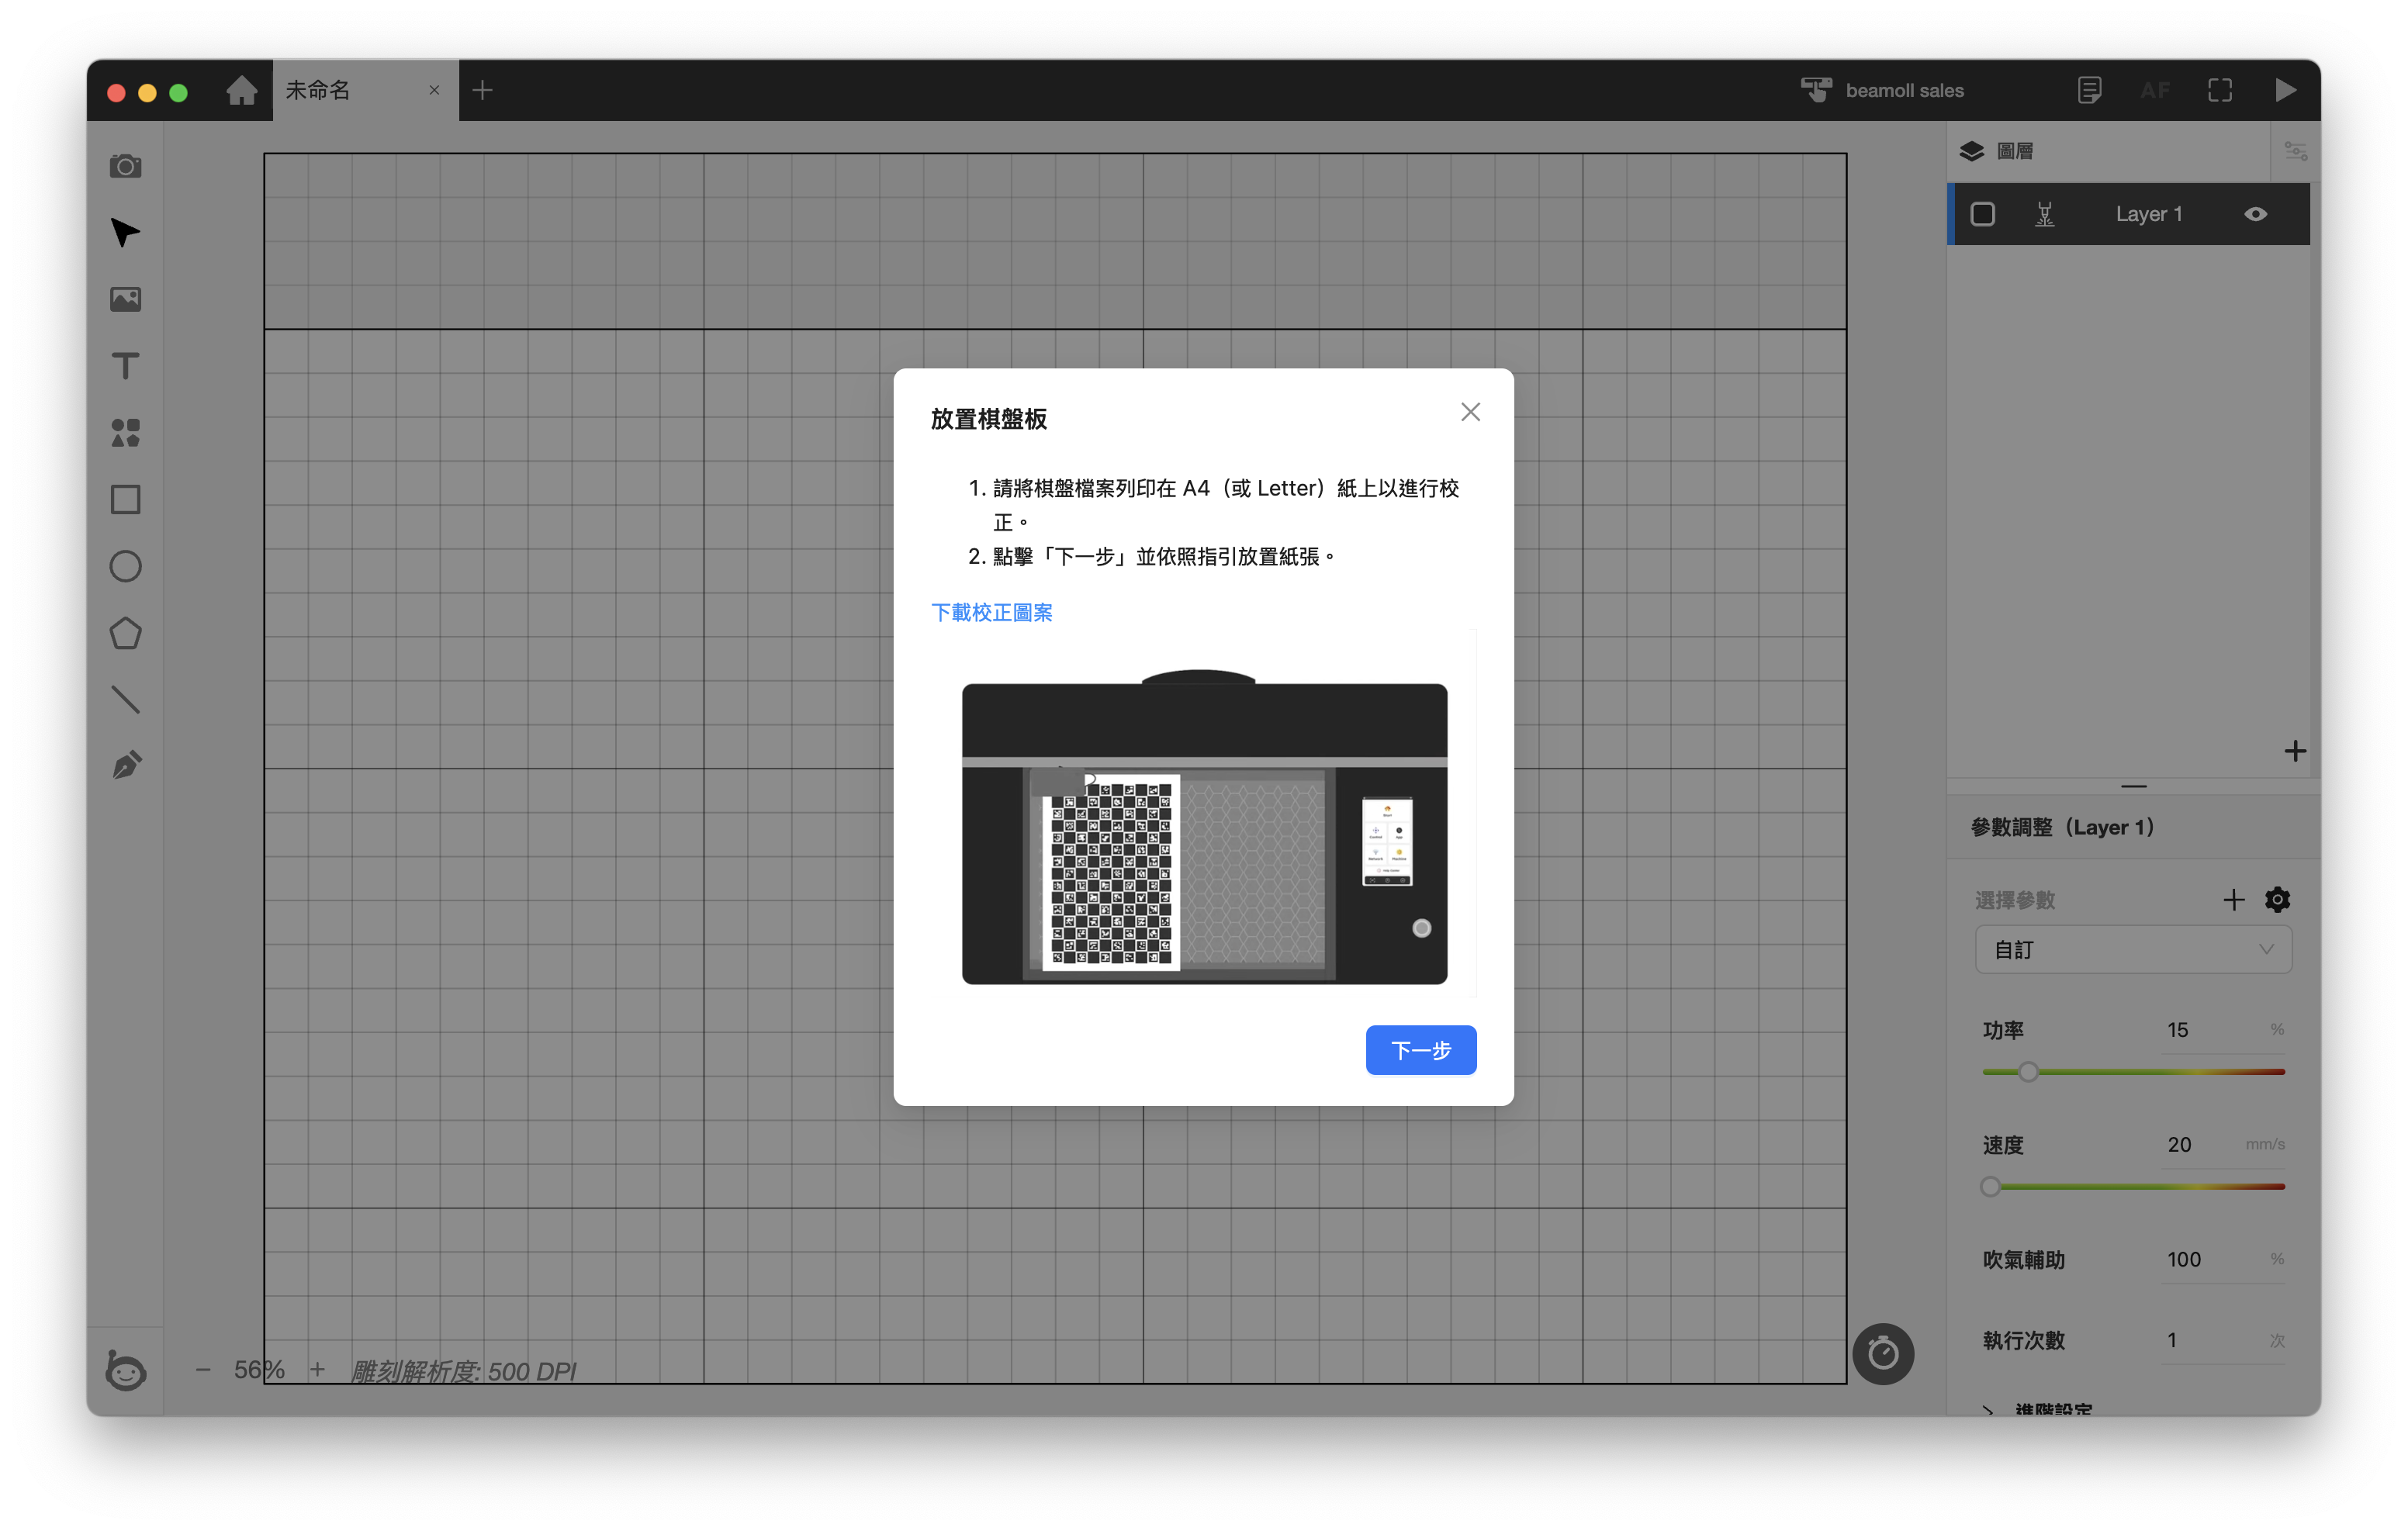The height and width of the screenshot is (1531, 2408).
Task: Select the Polygon tool
Action: 125,633
